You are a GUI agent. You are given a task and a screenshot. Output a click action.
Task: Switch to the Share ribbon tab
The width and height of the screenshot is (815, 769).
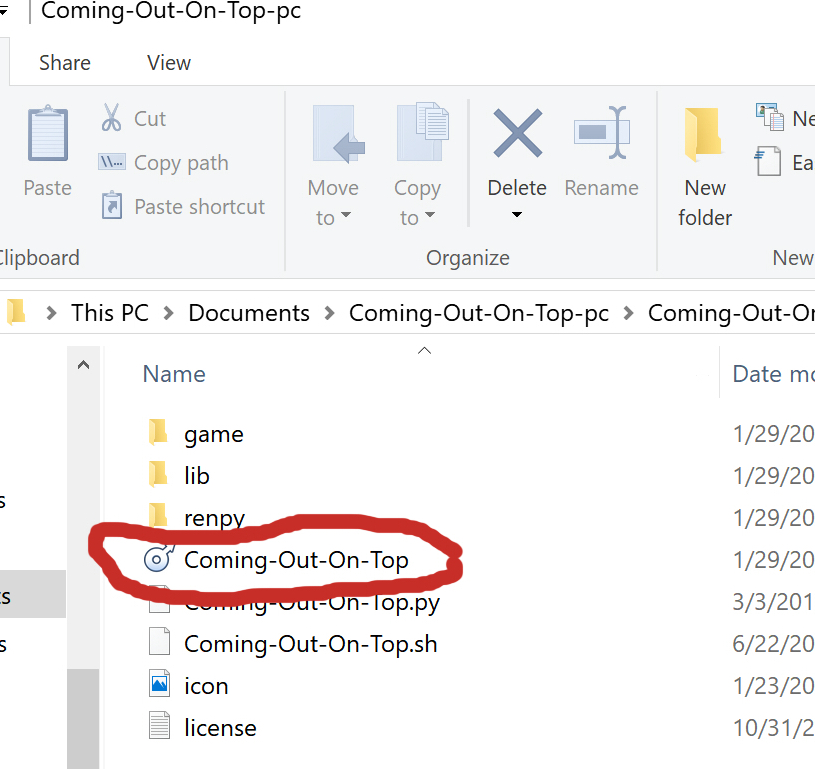click(x=64, y=62)
